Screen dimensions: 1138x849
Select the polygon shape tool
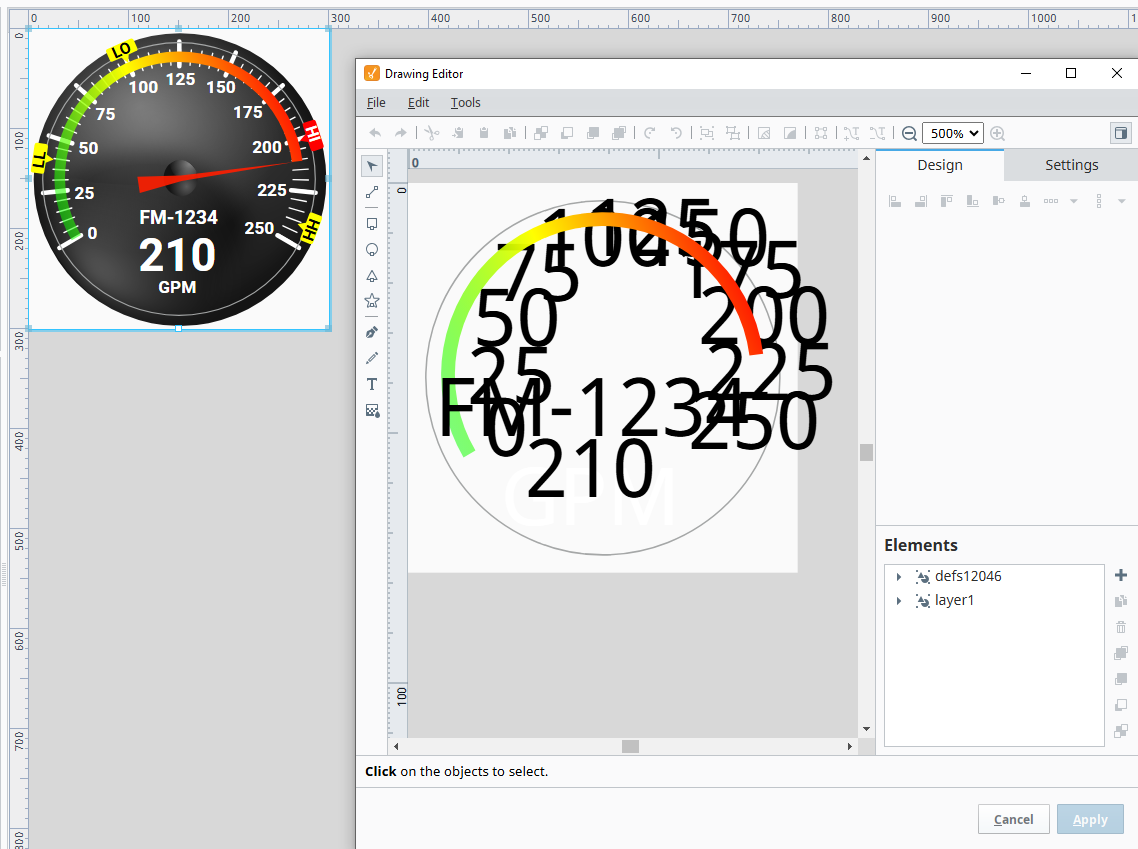tap(372, 276)
